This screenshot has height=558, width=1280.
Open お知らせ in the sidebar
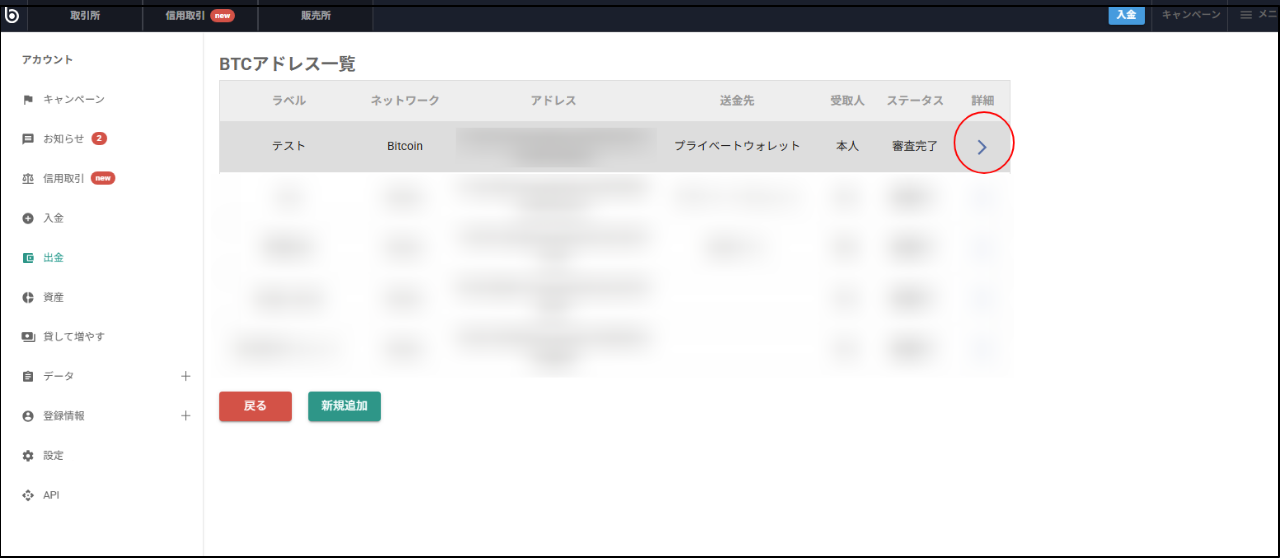point(64,139)
